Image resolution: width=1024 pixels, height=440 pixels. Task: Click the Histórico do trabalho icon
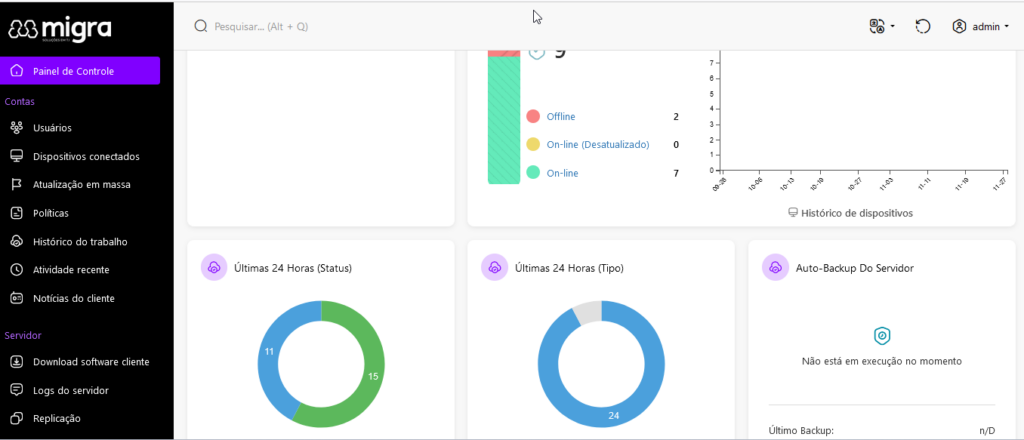16,241
